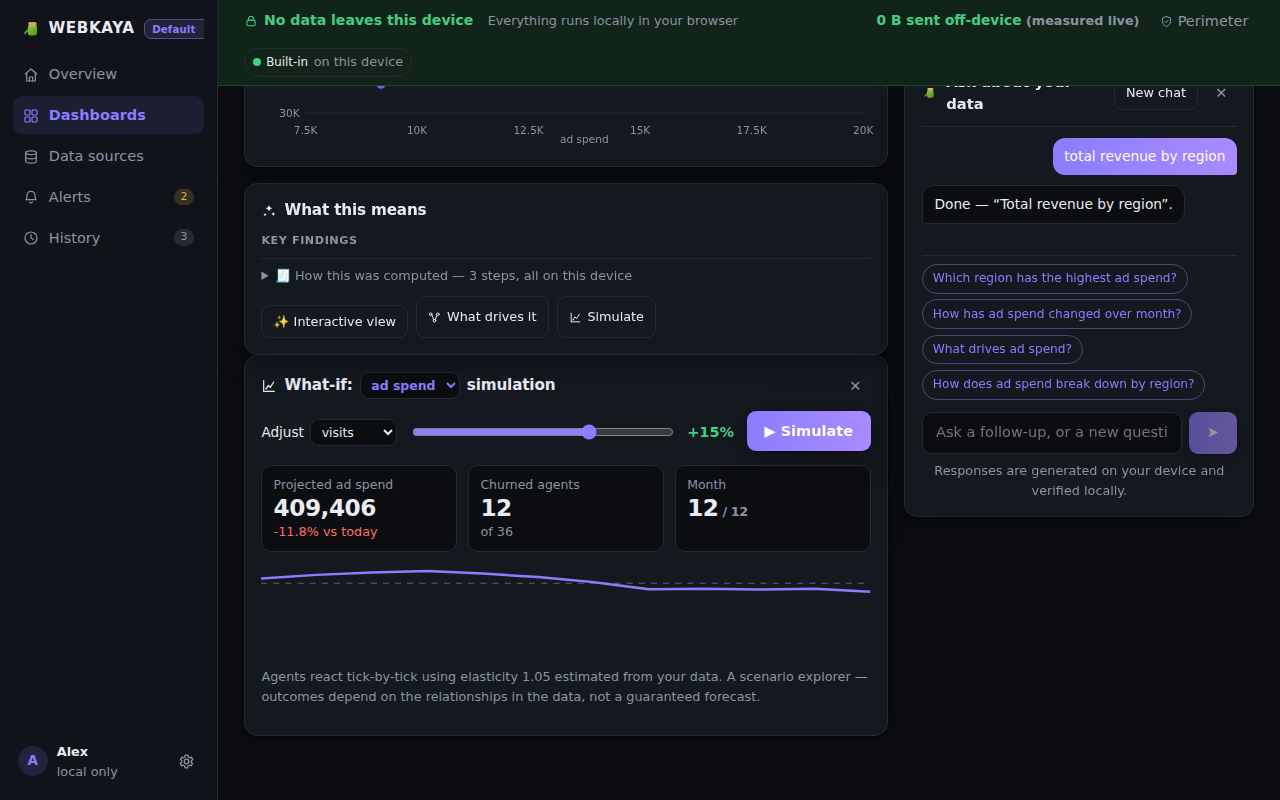Click the Alerts bell icon

(31, 197)
